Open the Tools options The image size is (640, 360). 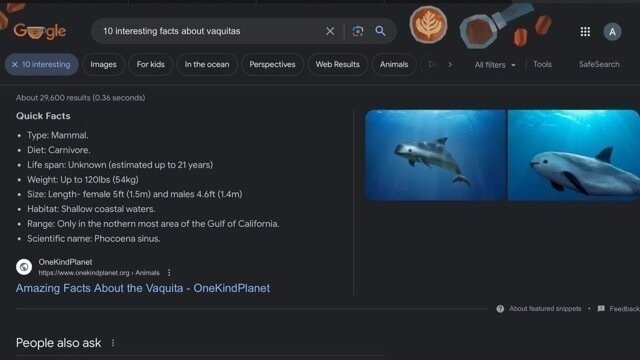[542, 64]
